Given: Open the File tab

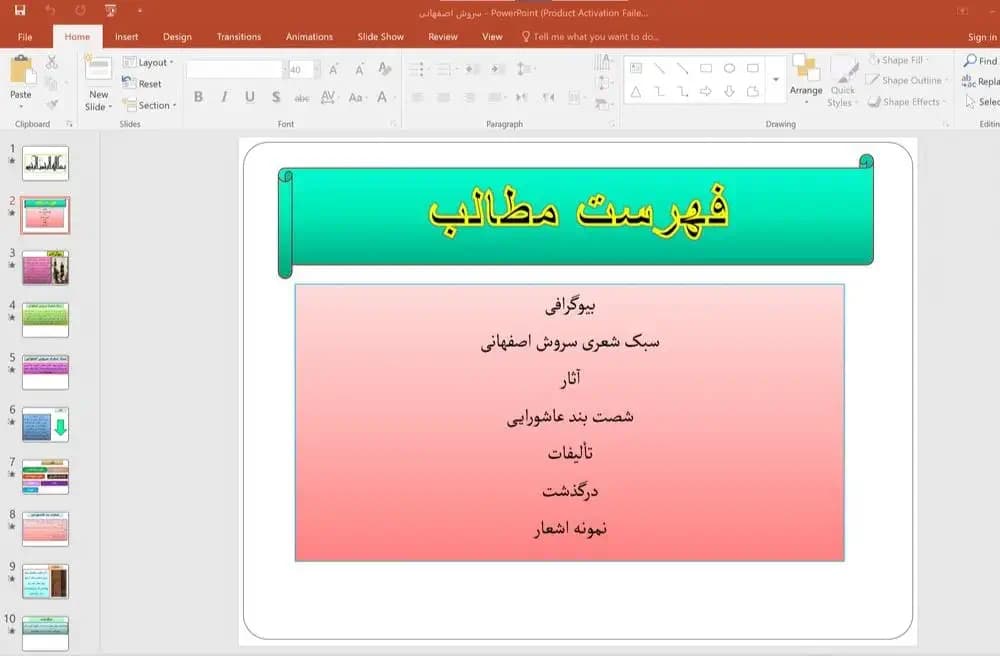Looking at the screenshot, I should point(25,37).
